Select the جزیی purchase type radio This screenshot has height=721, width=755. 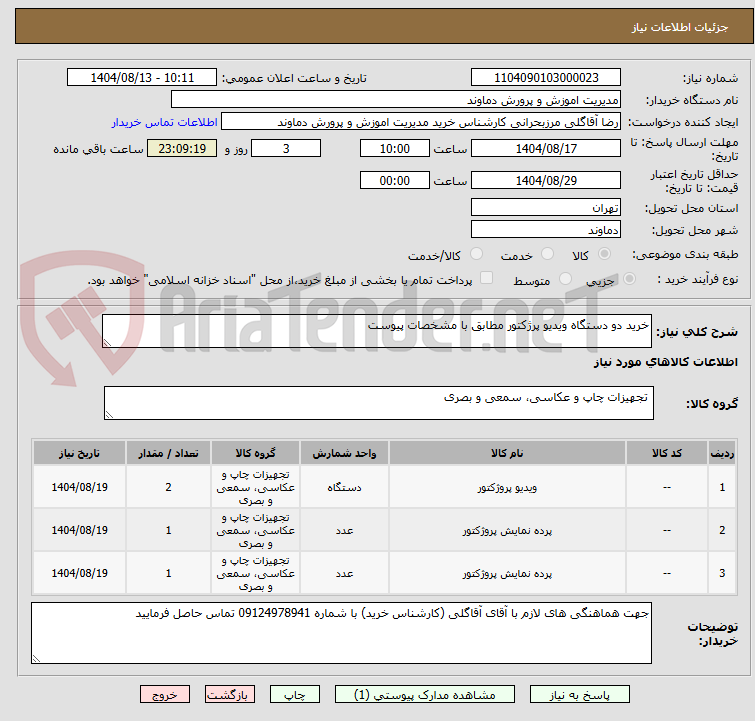tap(629, 279)
